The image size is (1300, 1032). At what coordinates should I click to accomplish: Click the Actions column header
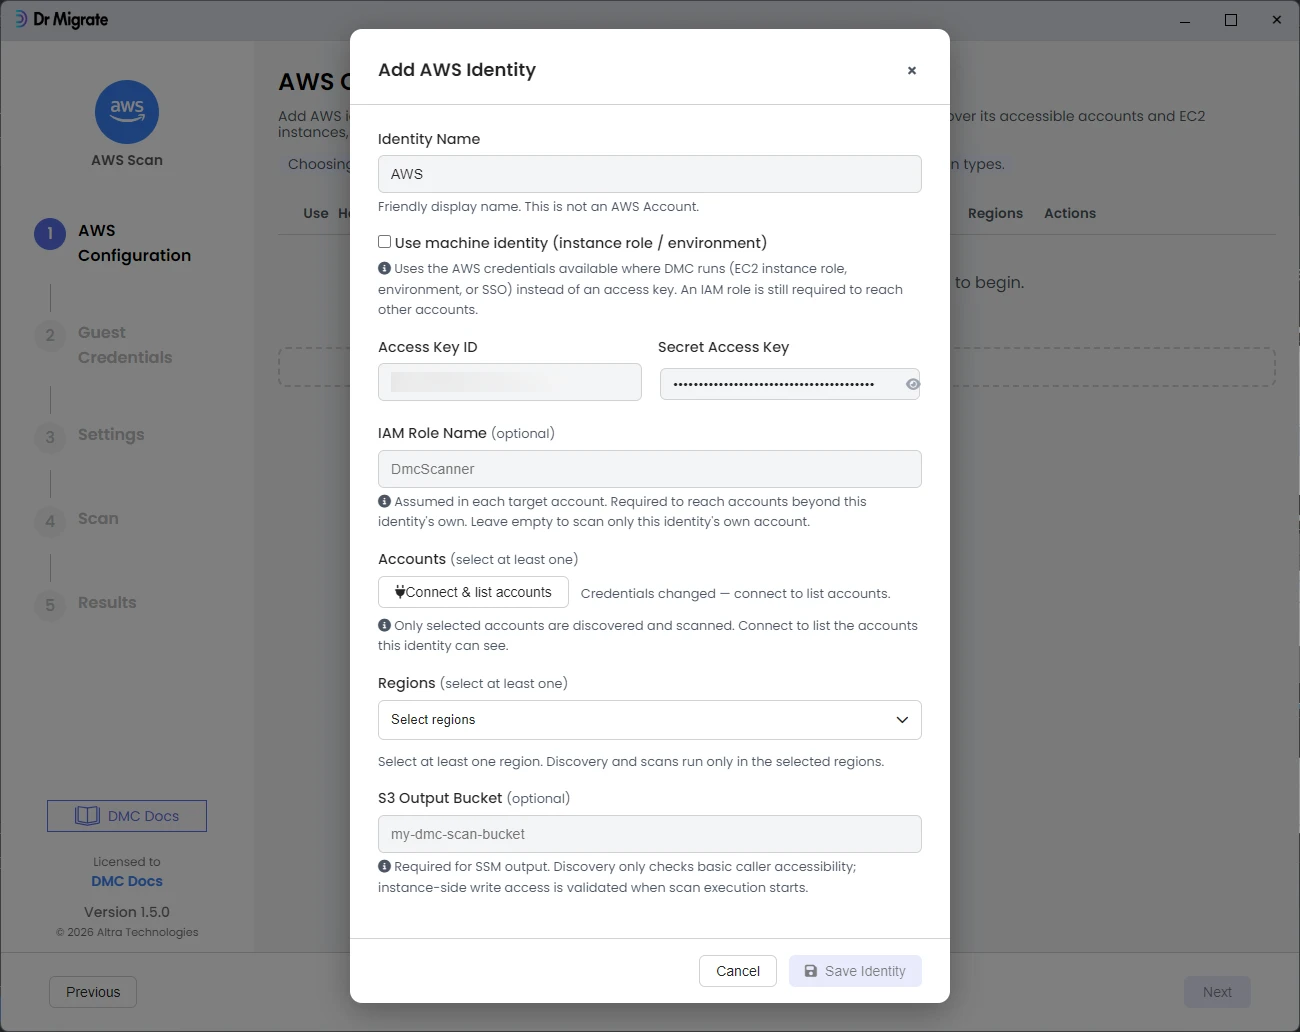pyautogui.click(x=1070, y=213)
